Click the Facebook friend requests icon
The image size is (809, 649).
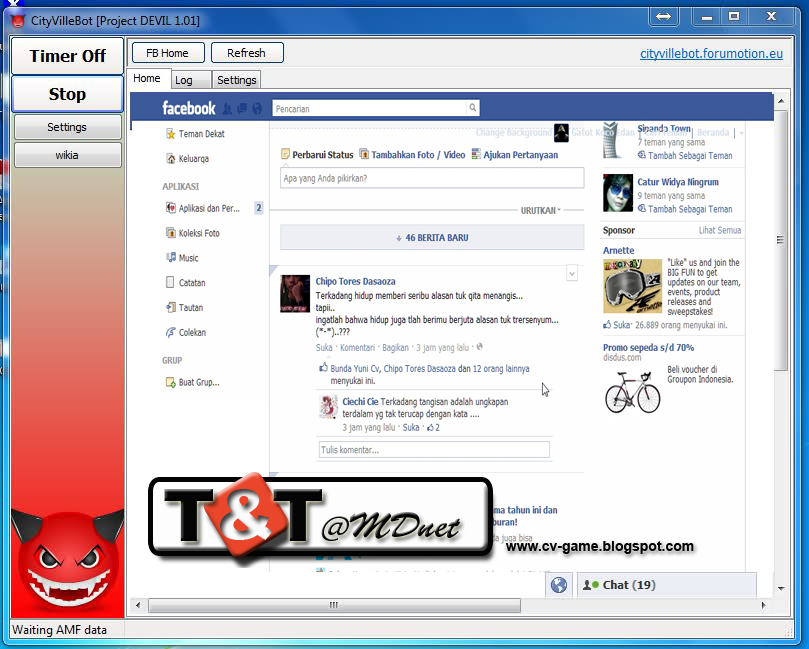(x=227, y=109)
